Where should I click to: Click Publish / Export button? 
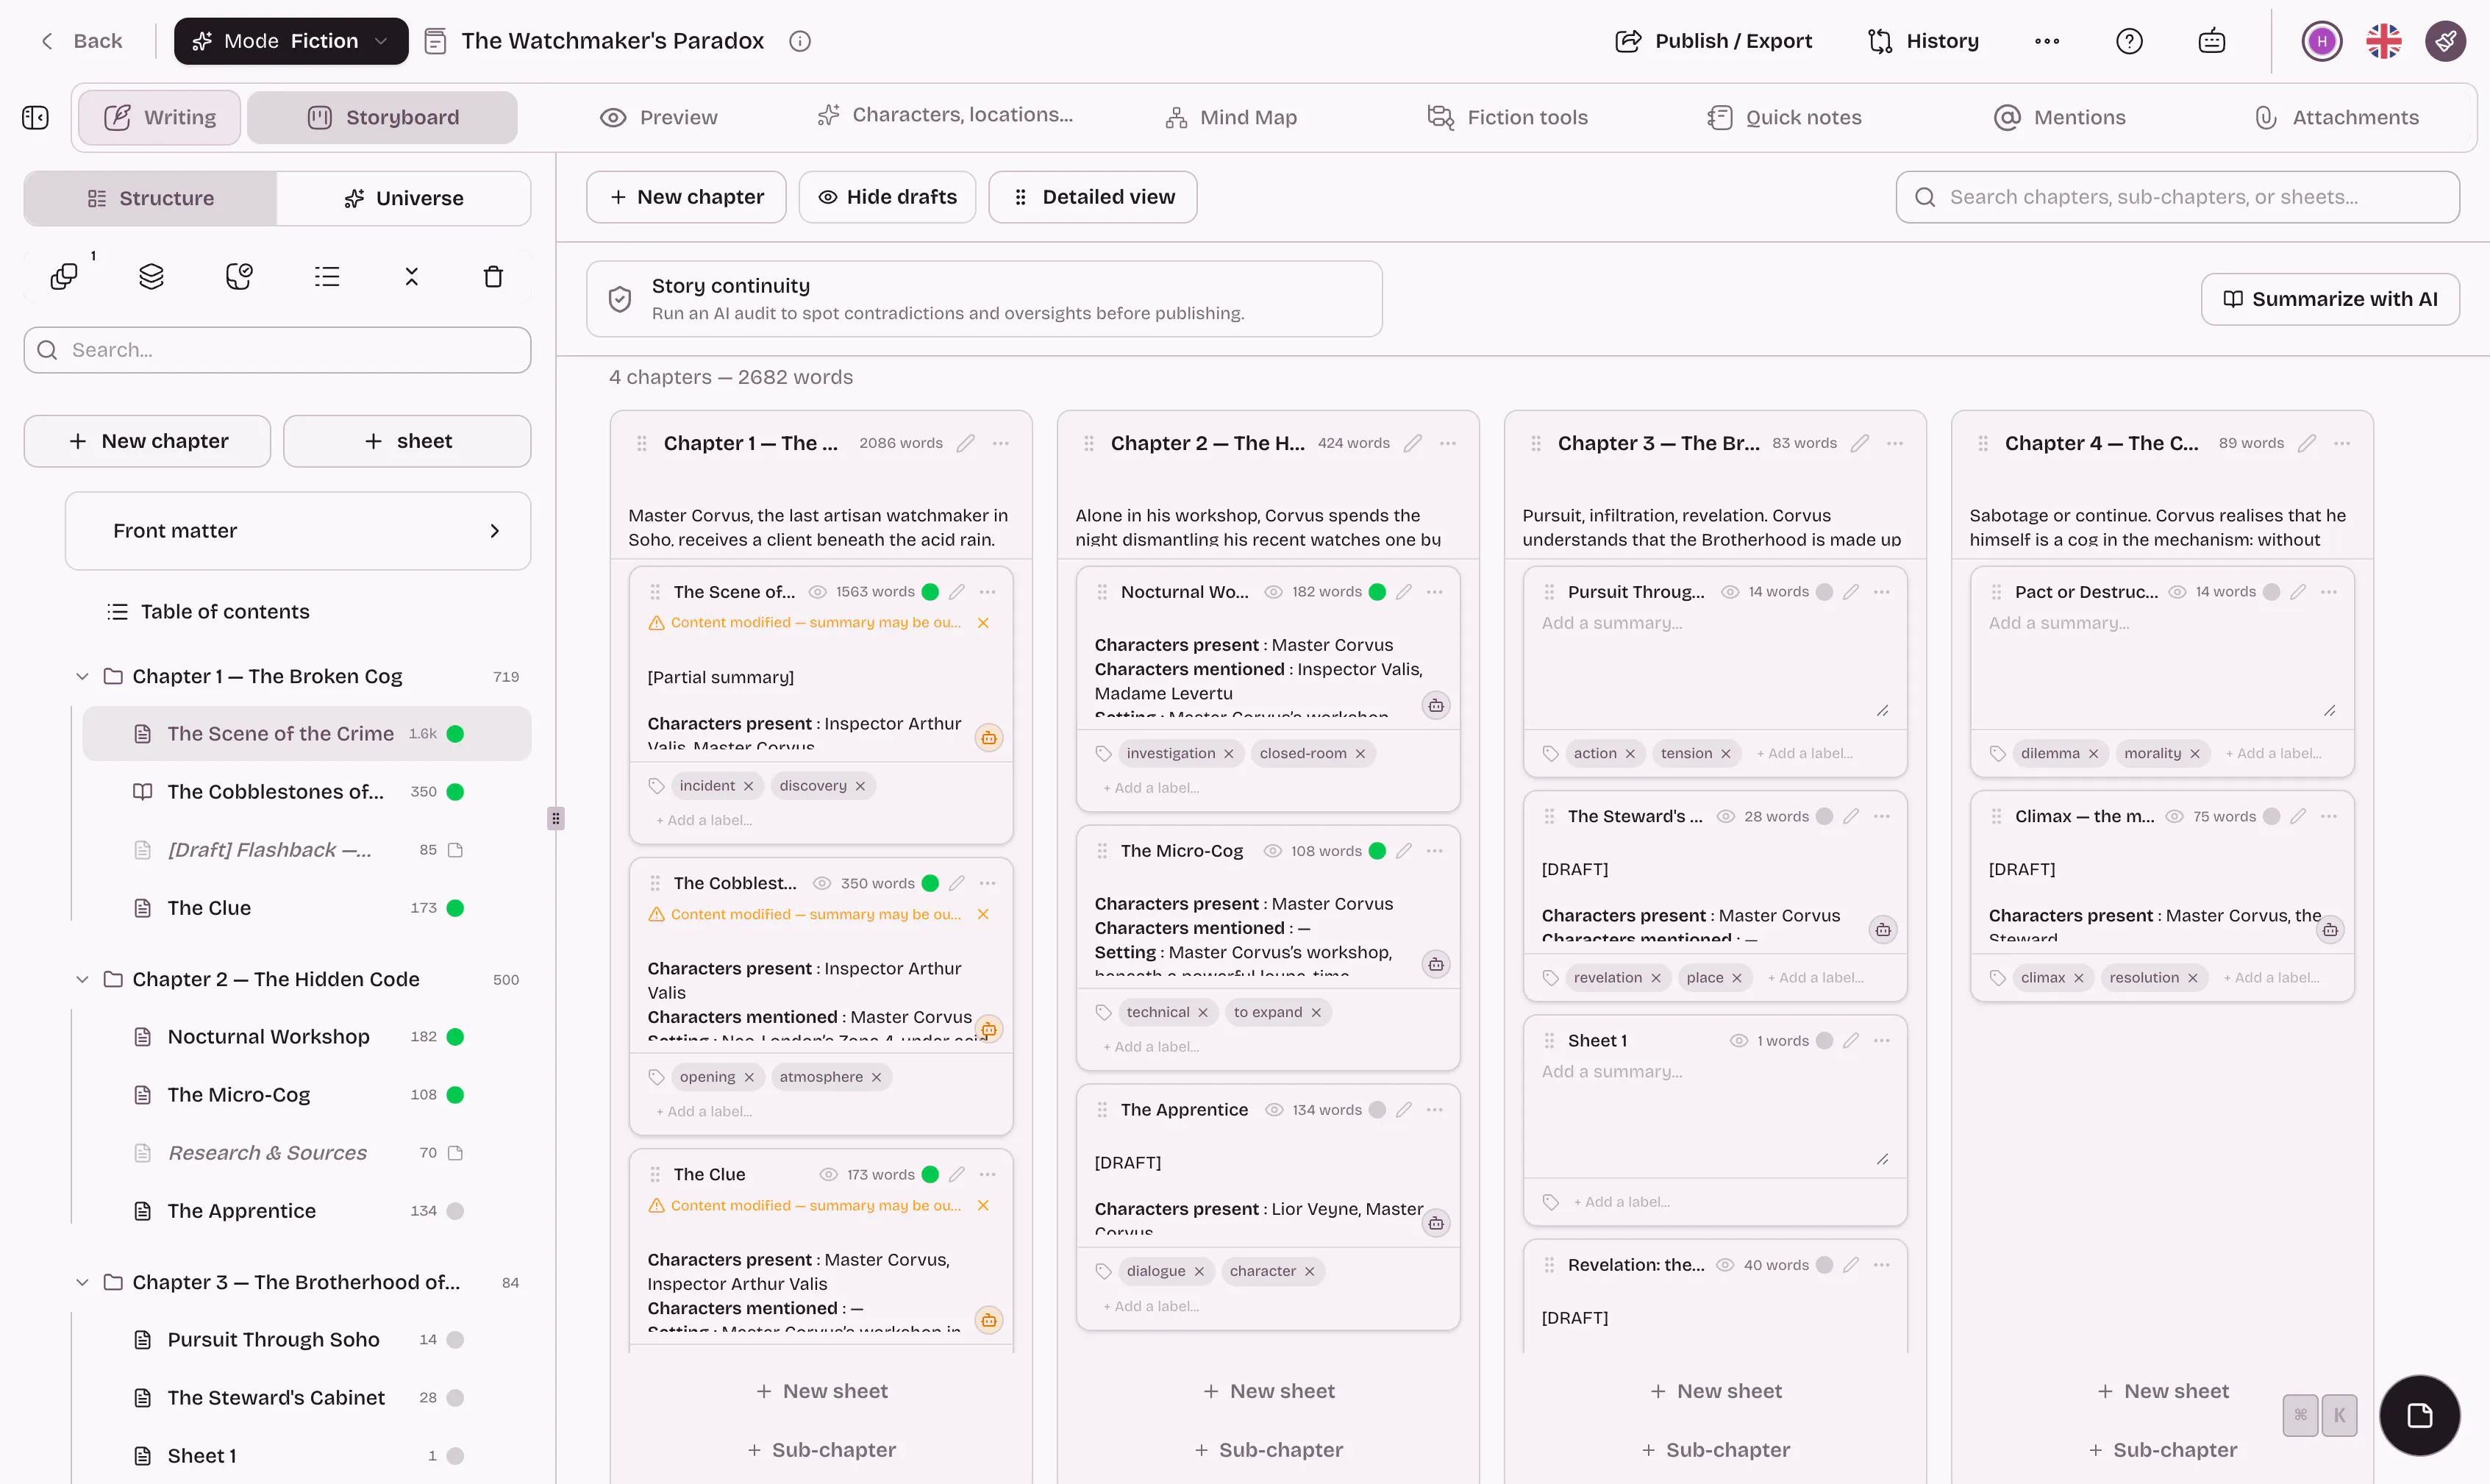[x=1713, y=41]
